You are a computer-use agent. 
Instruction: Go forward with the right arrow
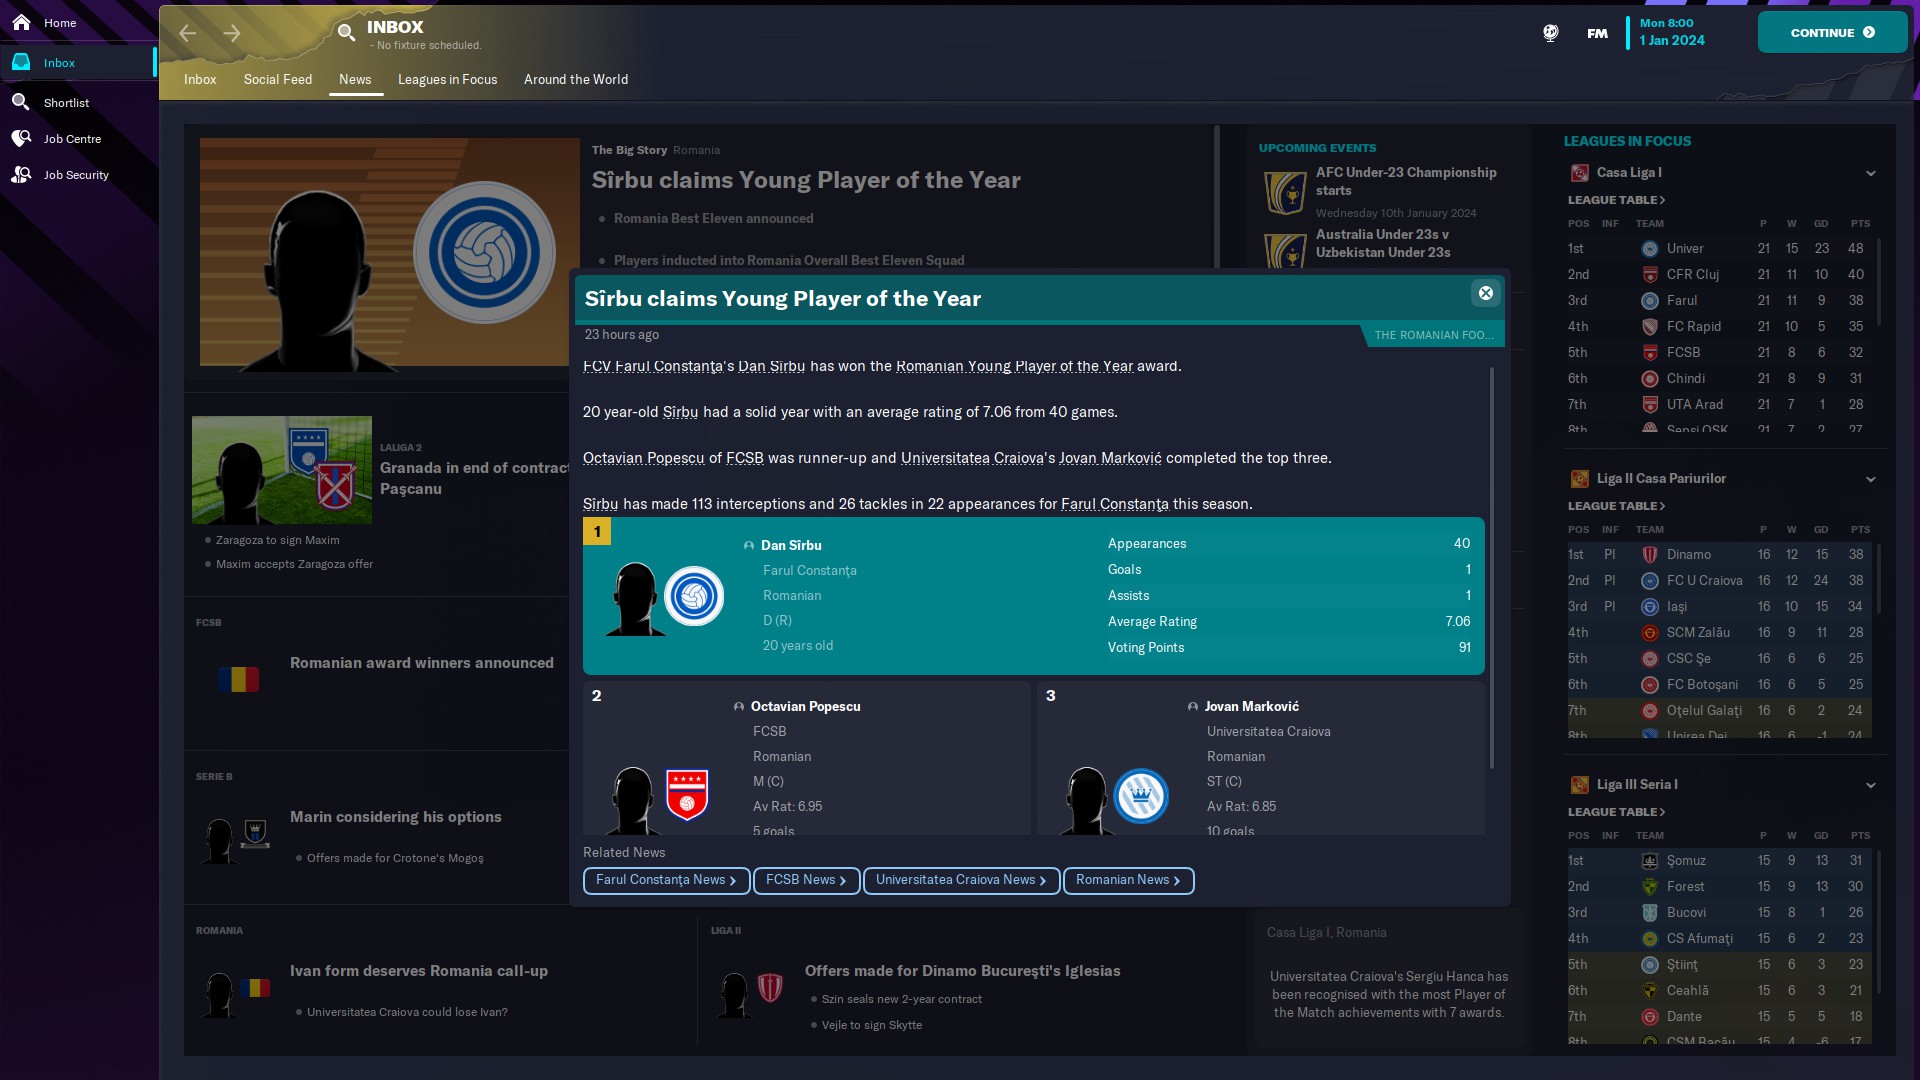tap(232, 33)
